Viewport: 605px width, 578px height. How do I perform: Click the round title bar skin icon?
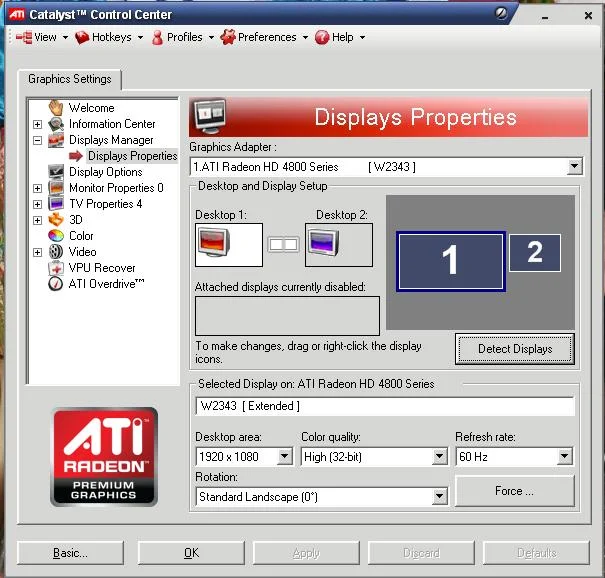[x=501, y=14]
